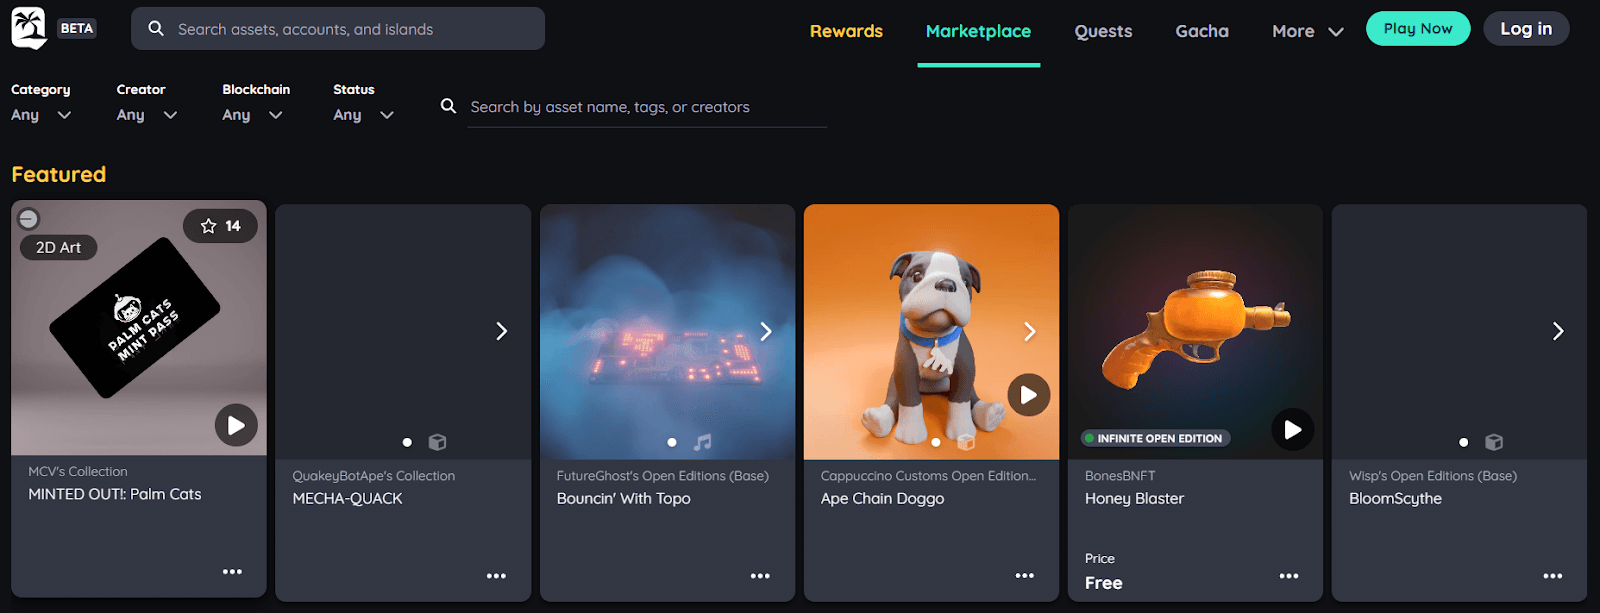Open three-dot menu on Bouncin' With Topo
Screen dimensions: 1600x613
760,576
